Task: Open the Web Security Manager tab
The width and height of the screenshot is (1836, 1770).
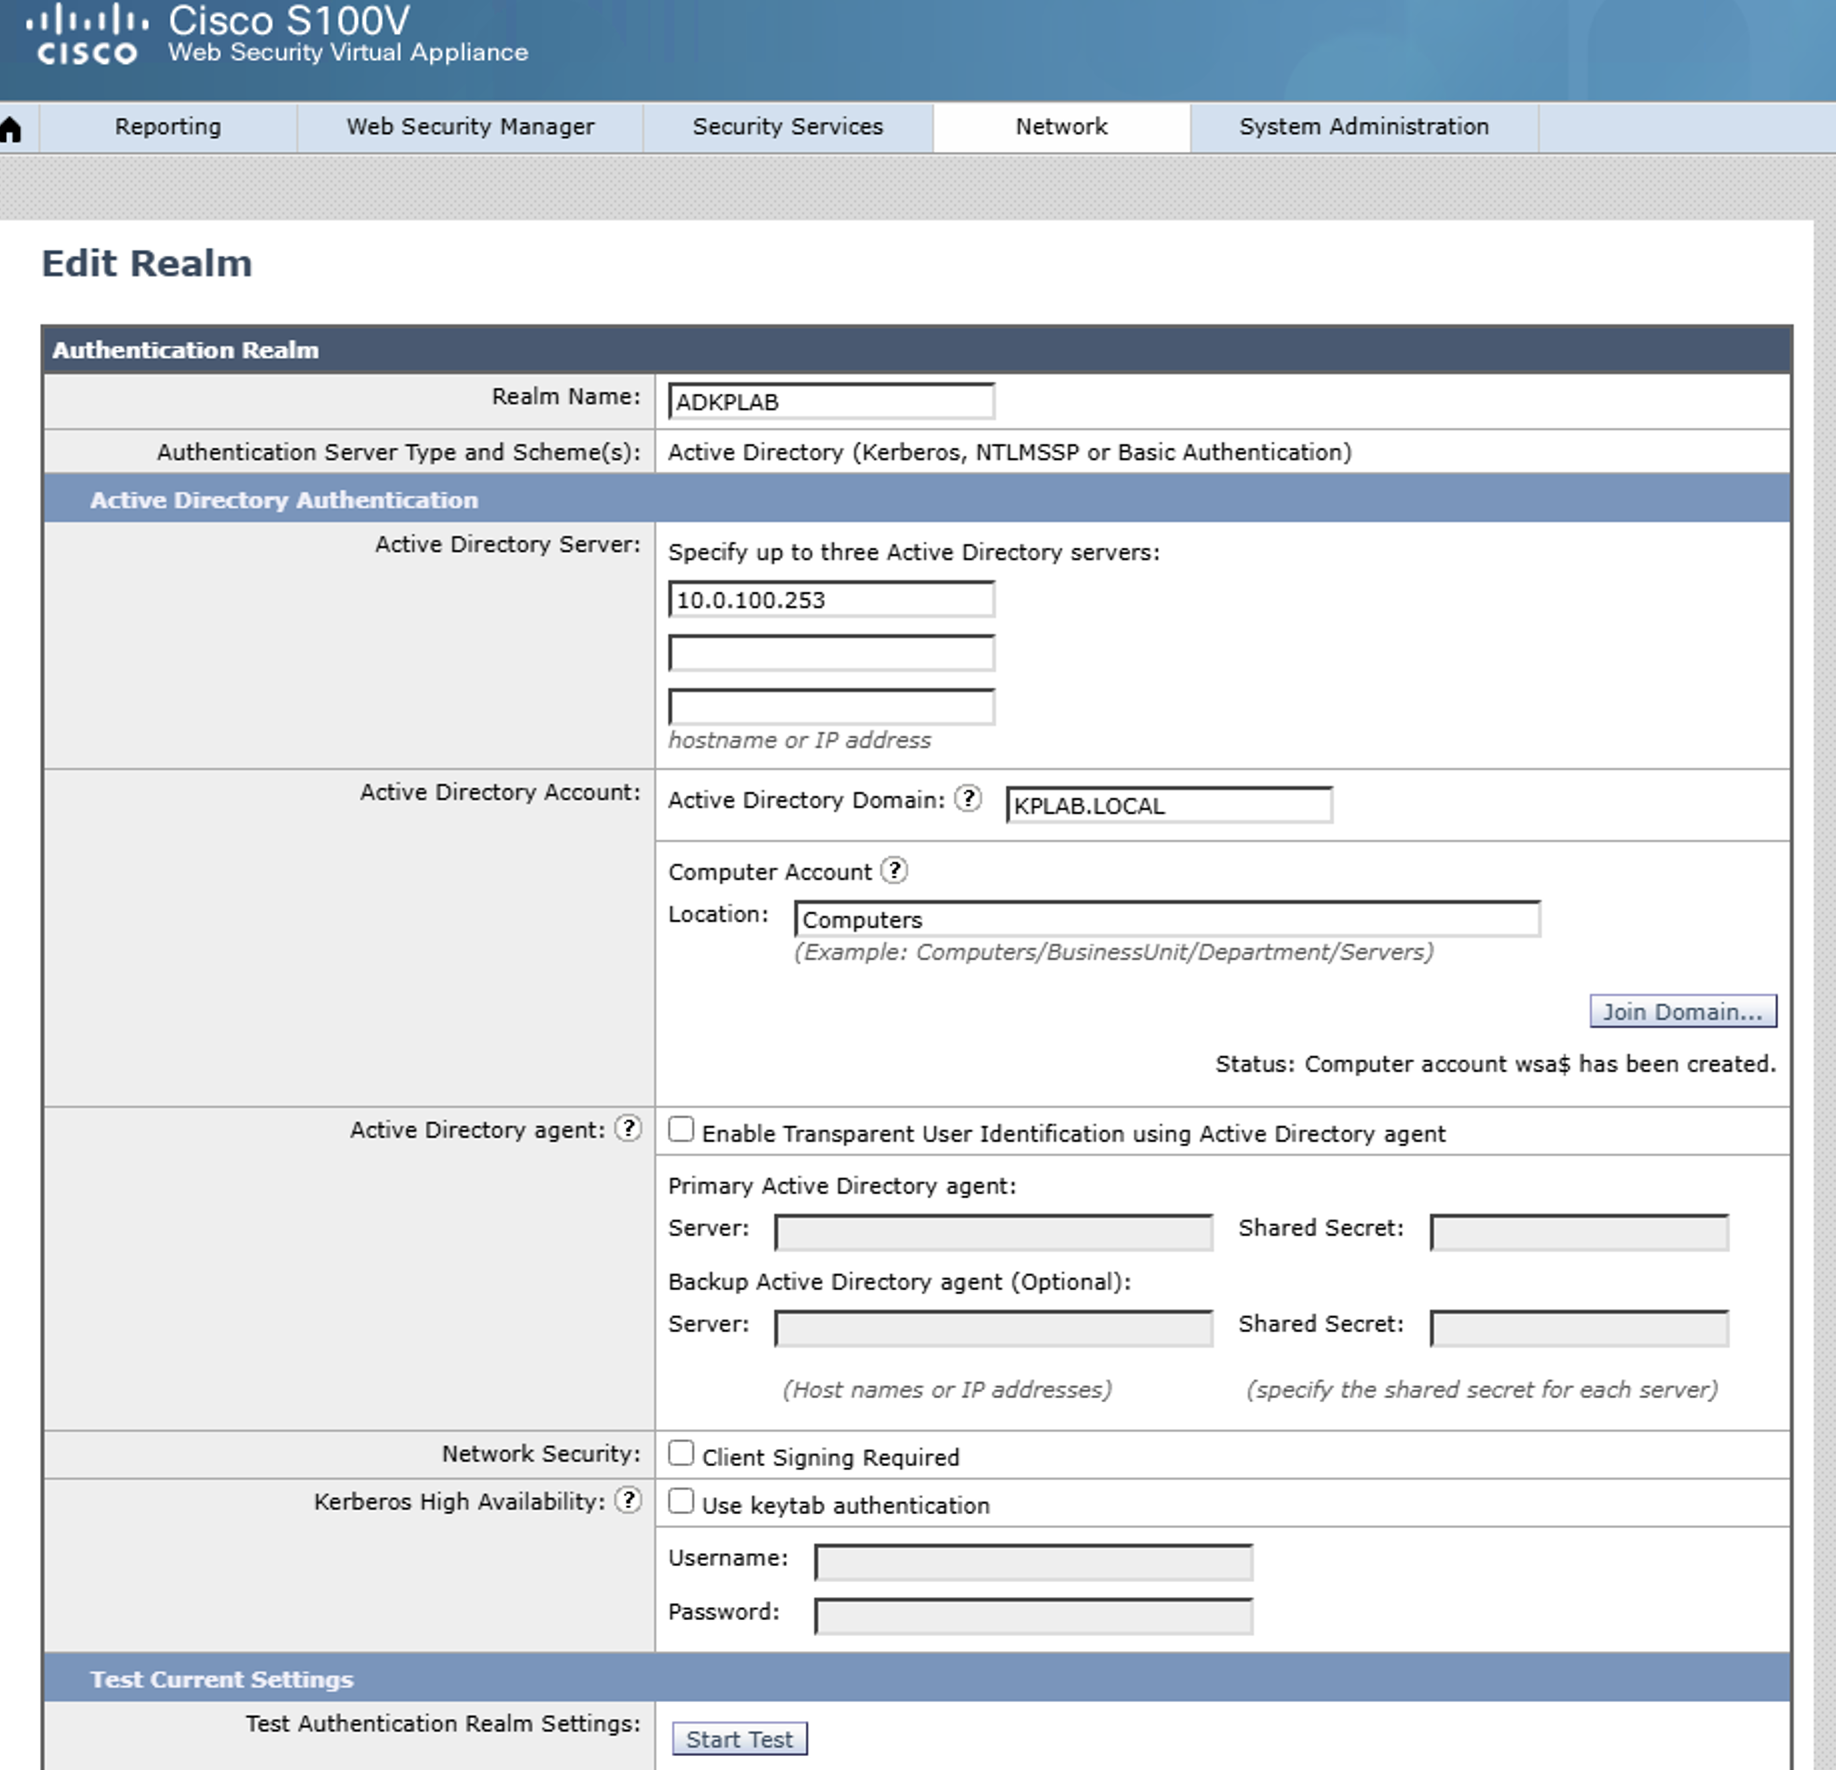Action: pyautogui.click(x=470, y=126)
